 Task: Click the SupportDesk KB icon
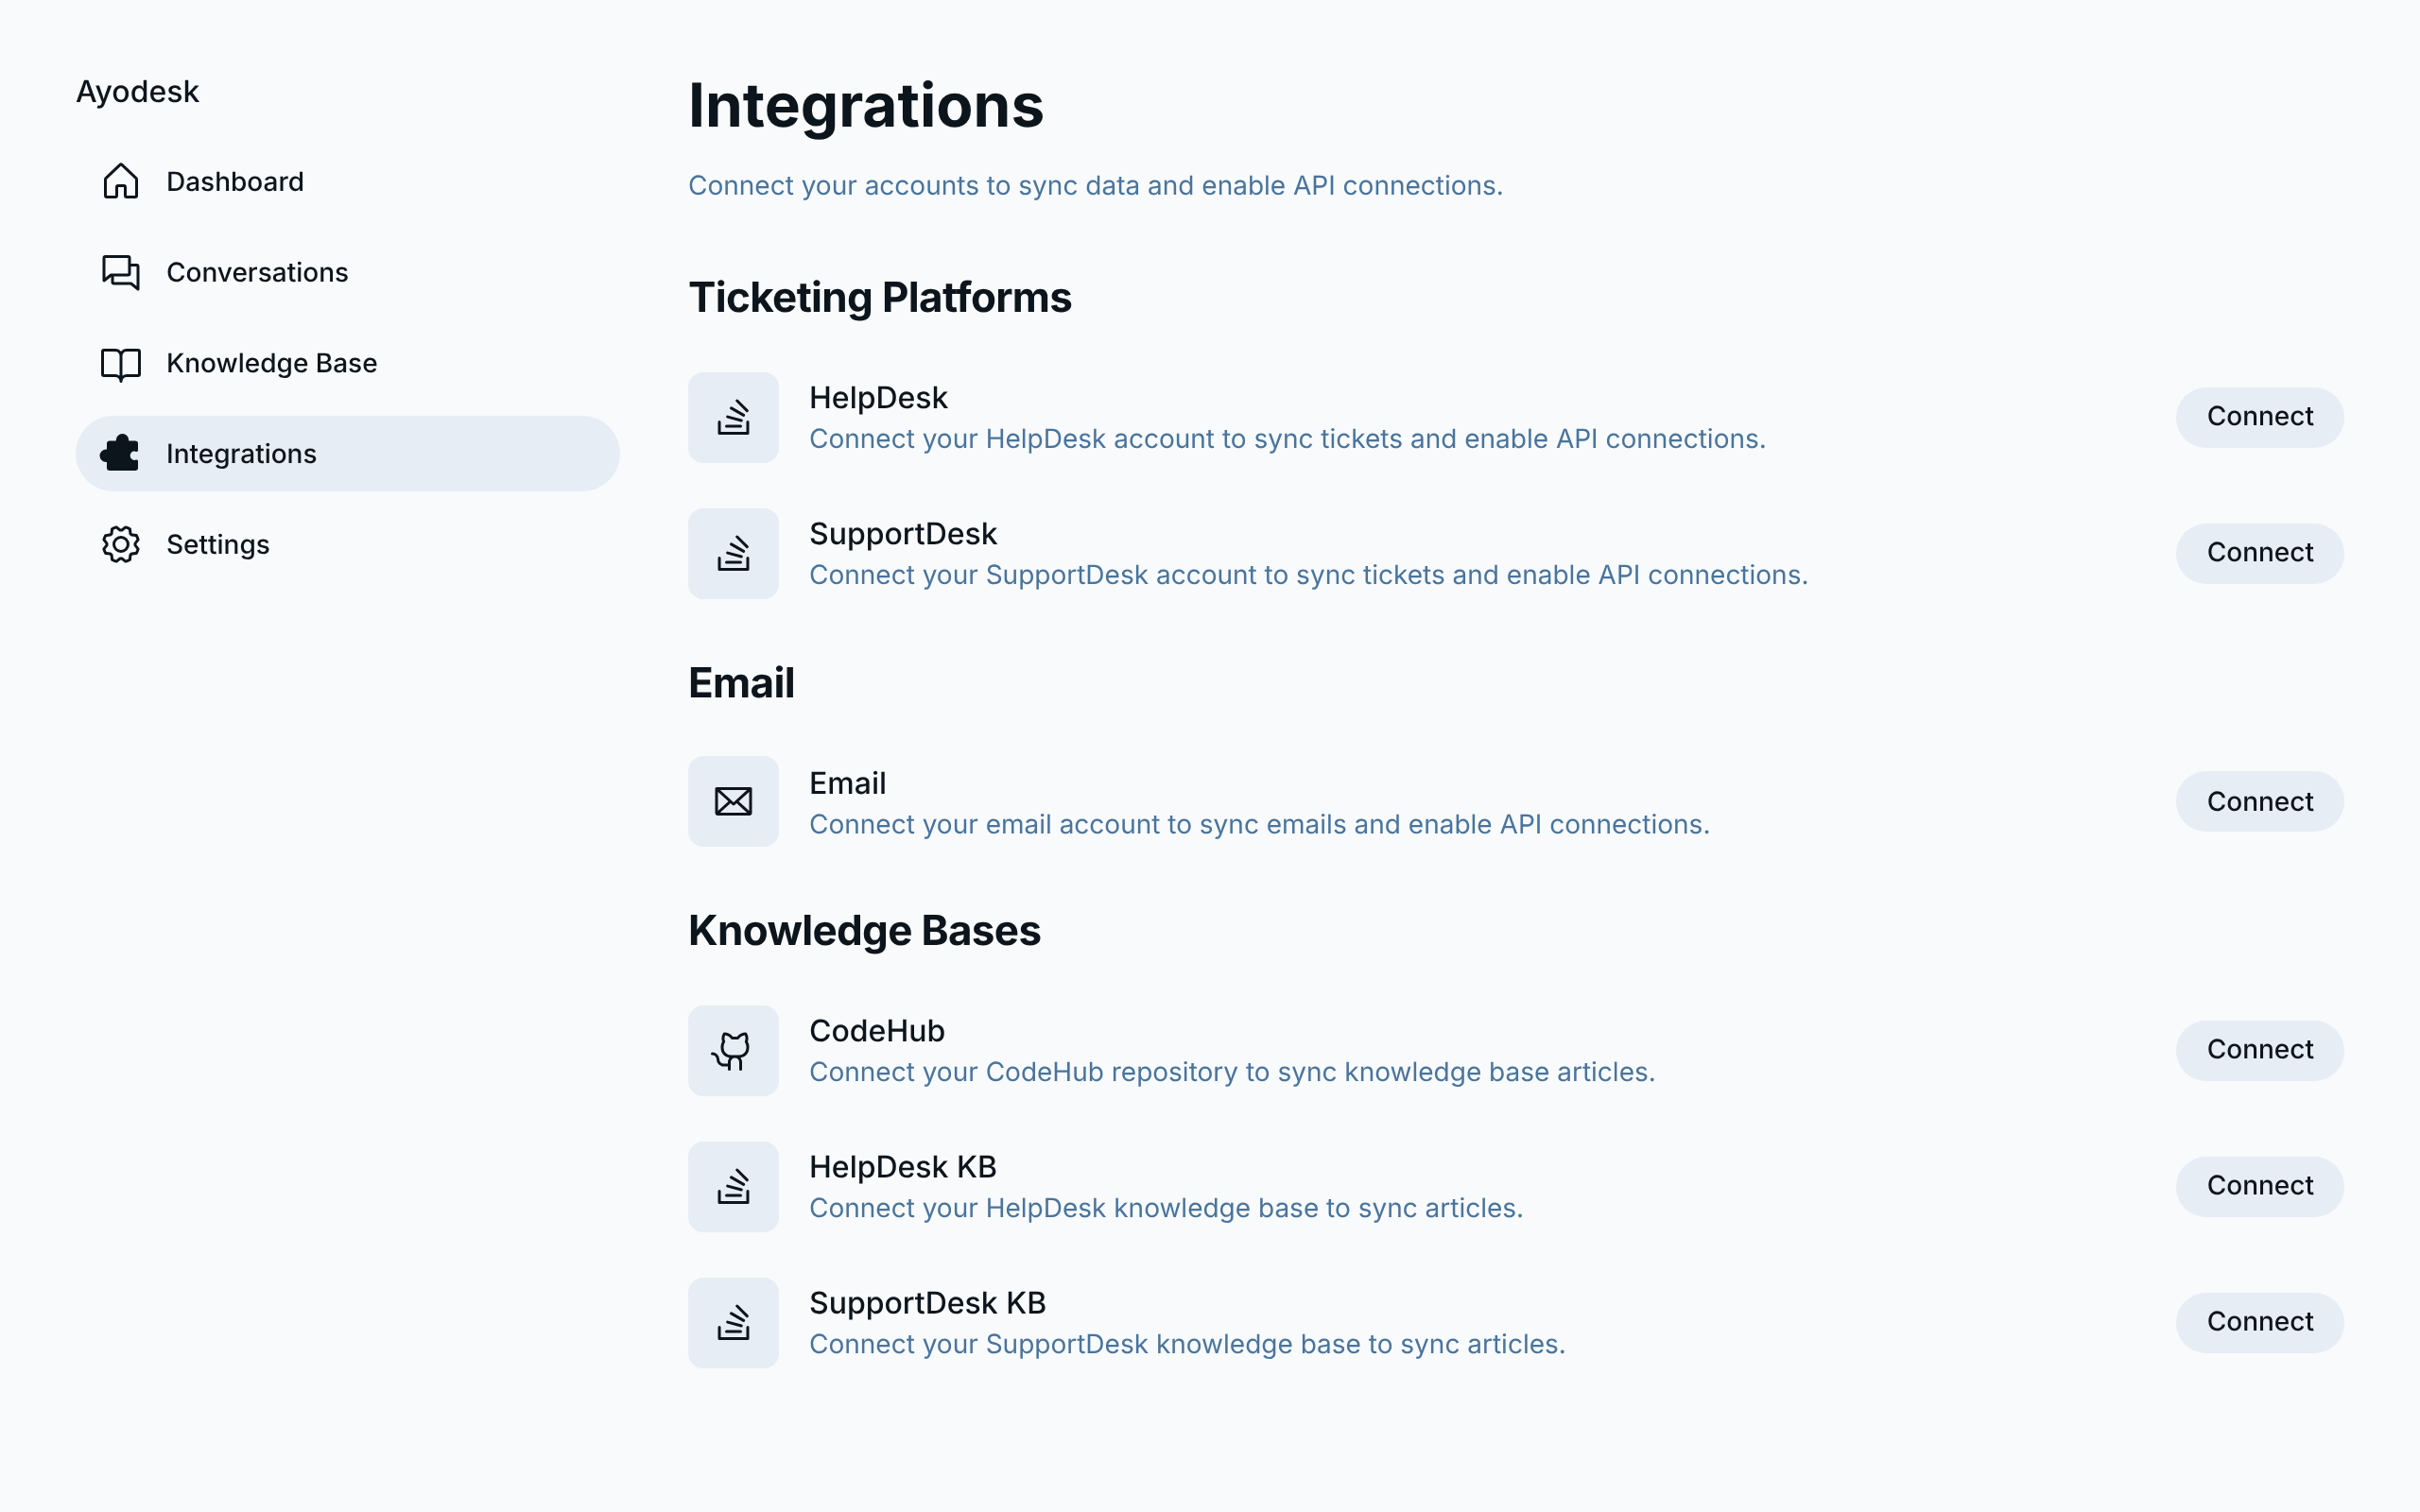pyautogui.click(x=733, y=1322)
